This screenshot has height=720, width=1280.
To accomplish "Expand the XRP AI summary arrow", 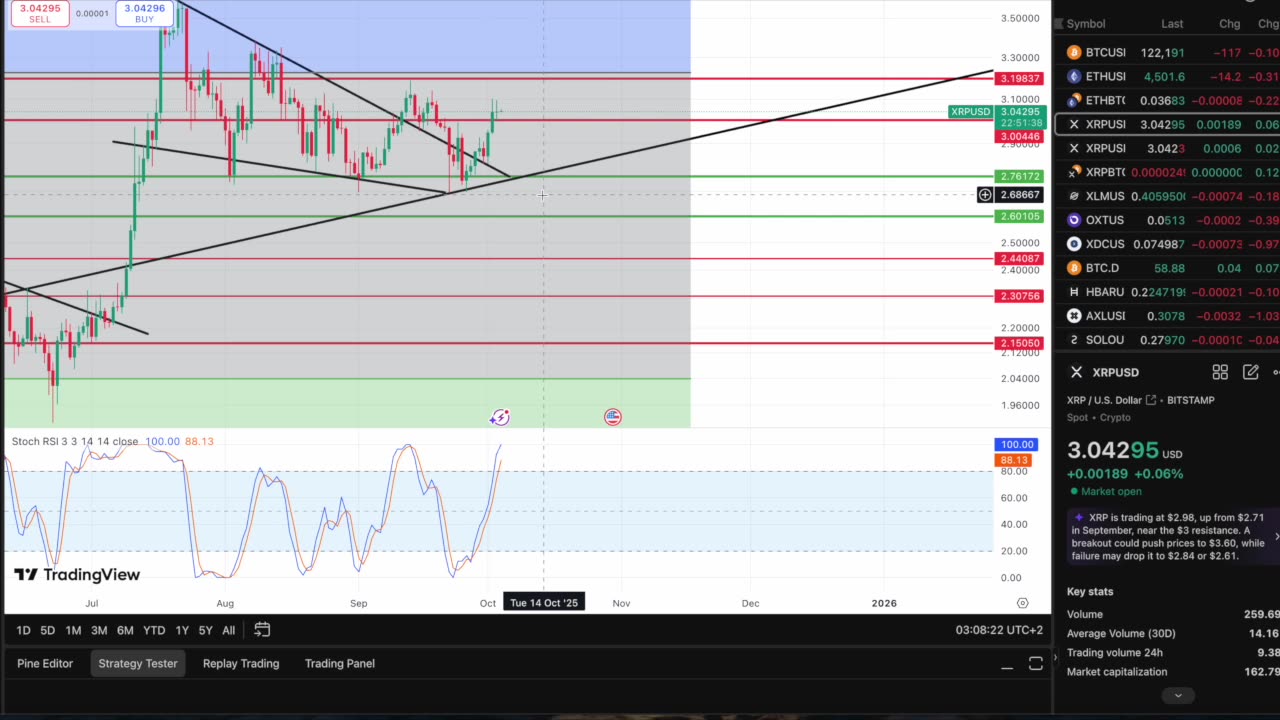I will 1276,537.
